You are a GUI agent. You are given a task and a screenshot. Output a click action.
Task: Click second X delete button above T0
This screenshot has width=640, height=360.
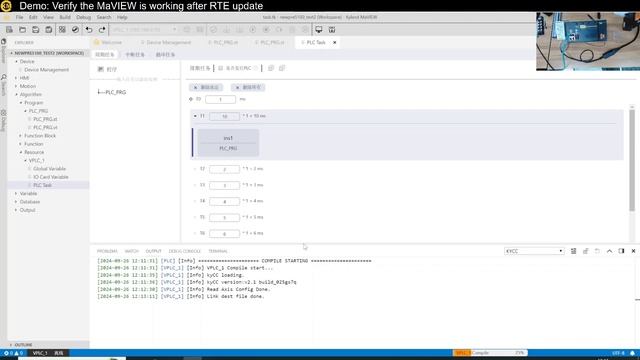[248, 87]
